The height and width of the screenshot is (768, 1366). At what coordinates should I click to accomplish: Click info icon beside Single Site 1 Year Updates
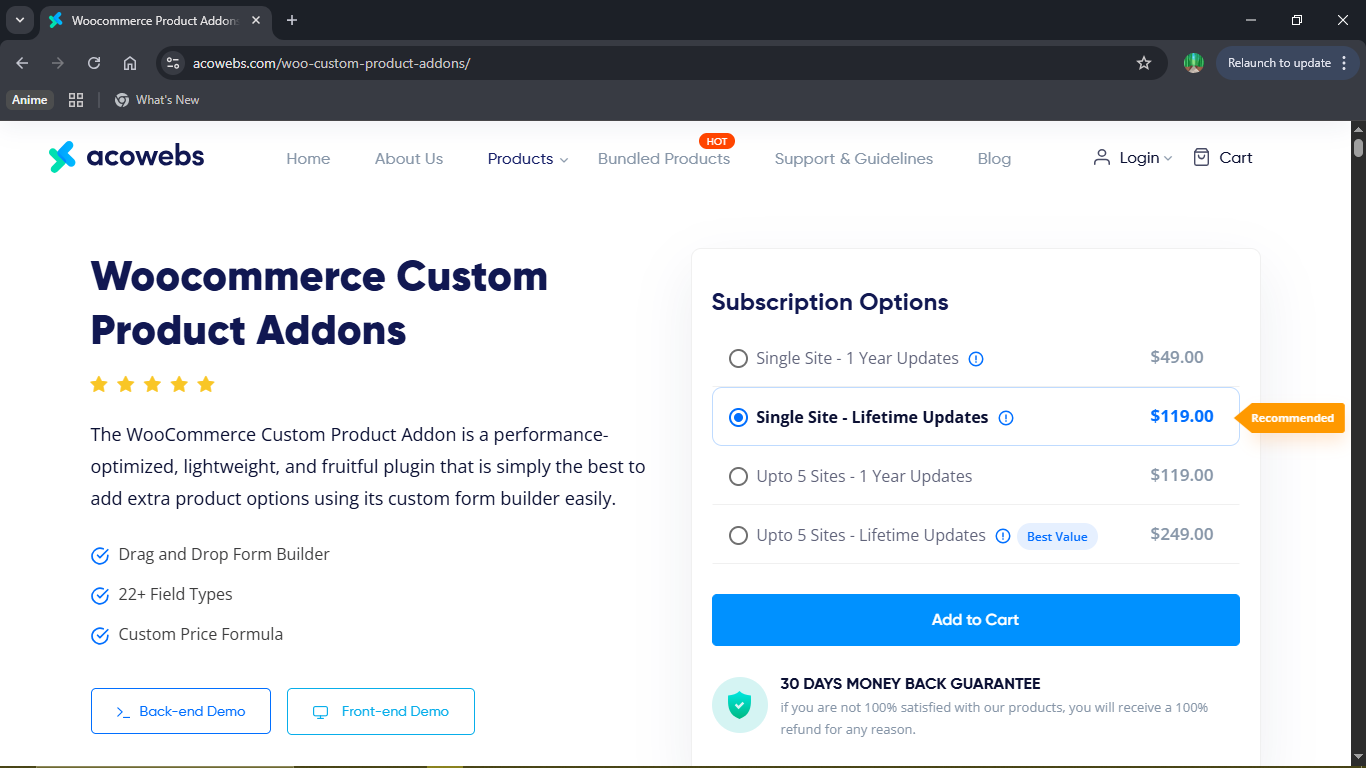(976, 359)
